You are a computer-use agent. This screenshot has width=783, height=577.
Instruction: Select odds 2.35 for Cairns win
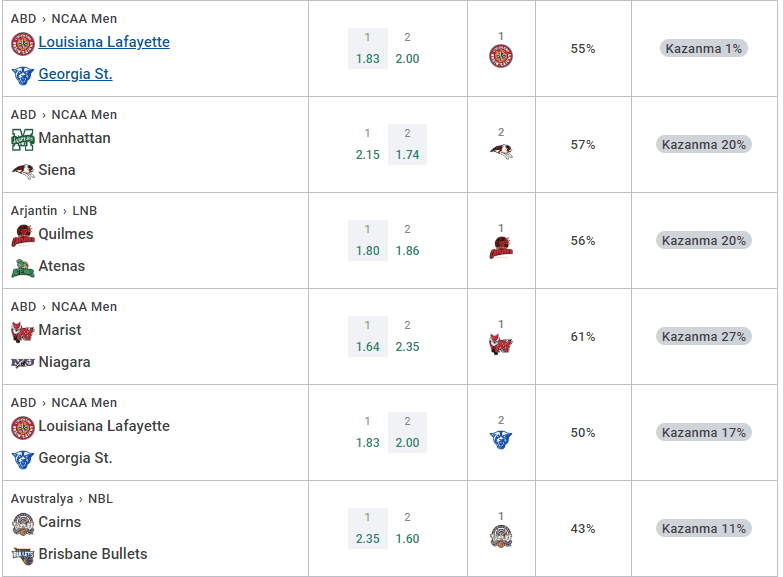click(x=368, y=528)
